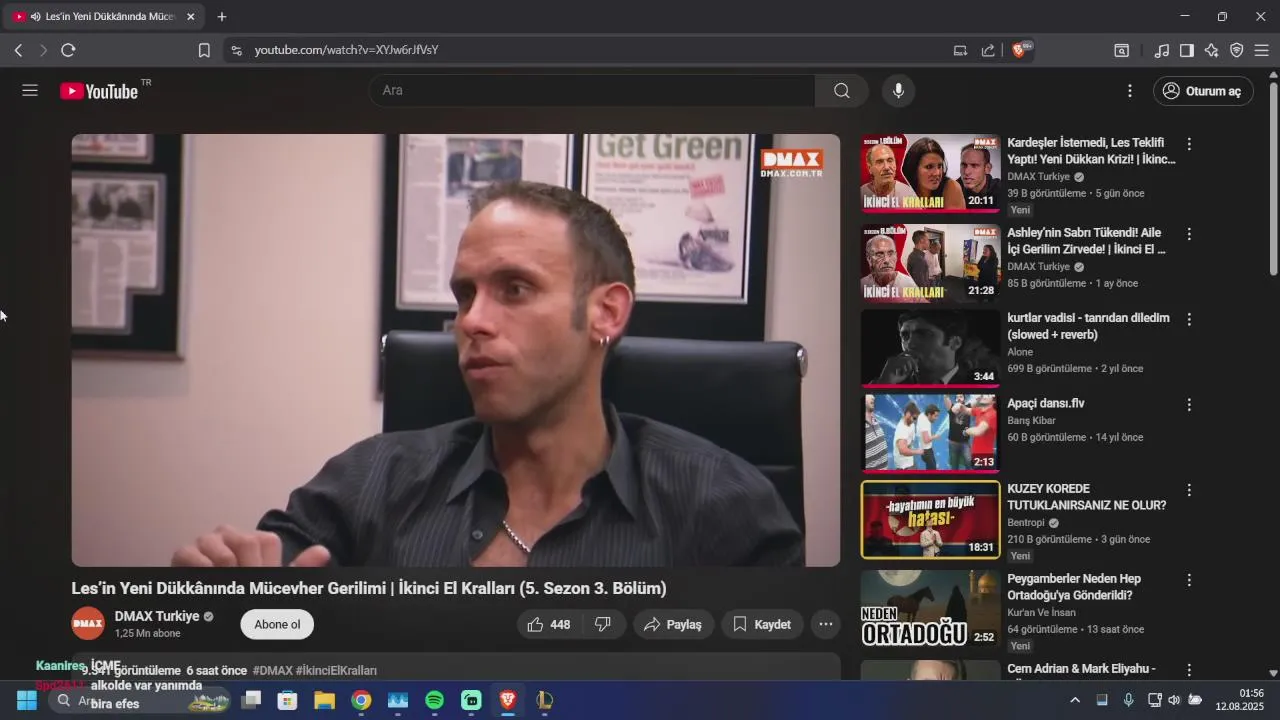This screenshot has width=1280, height=720.
Task: Reload the page in Brave
Action: click(x=68, y=50)
